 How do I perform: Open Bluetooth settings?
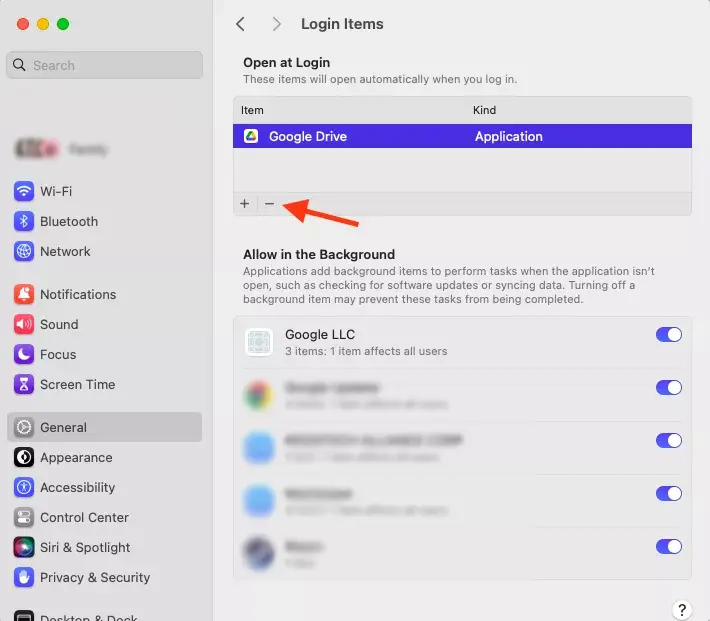click(104, 221)
